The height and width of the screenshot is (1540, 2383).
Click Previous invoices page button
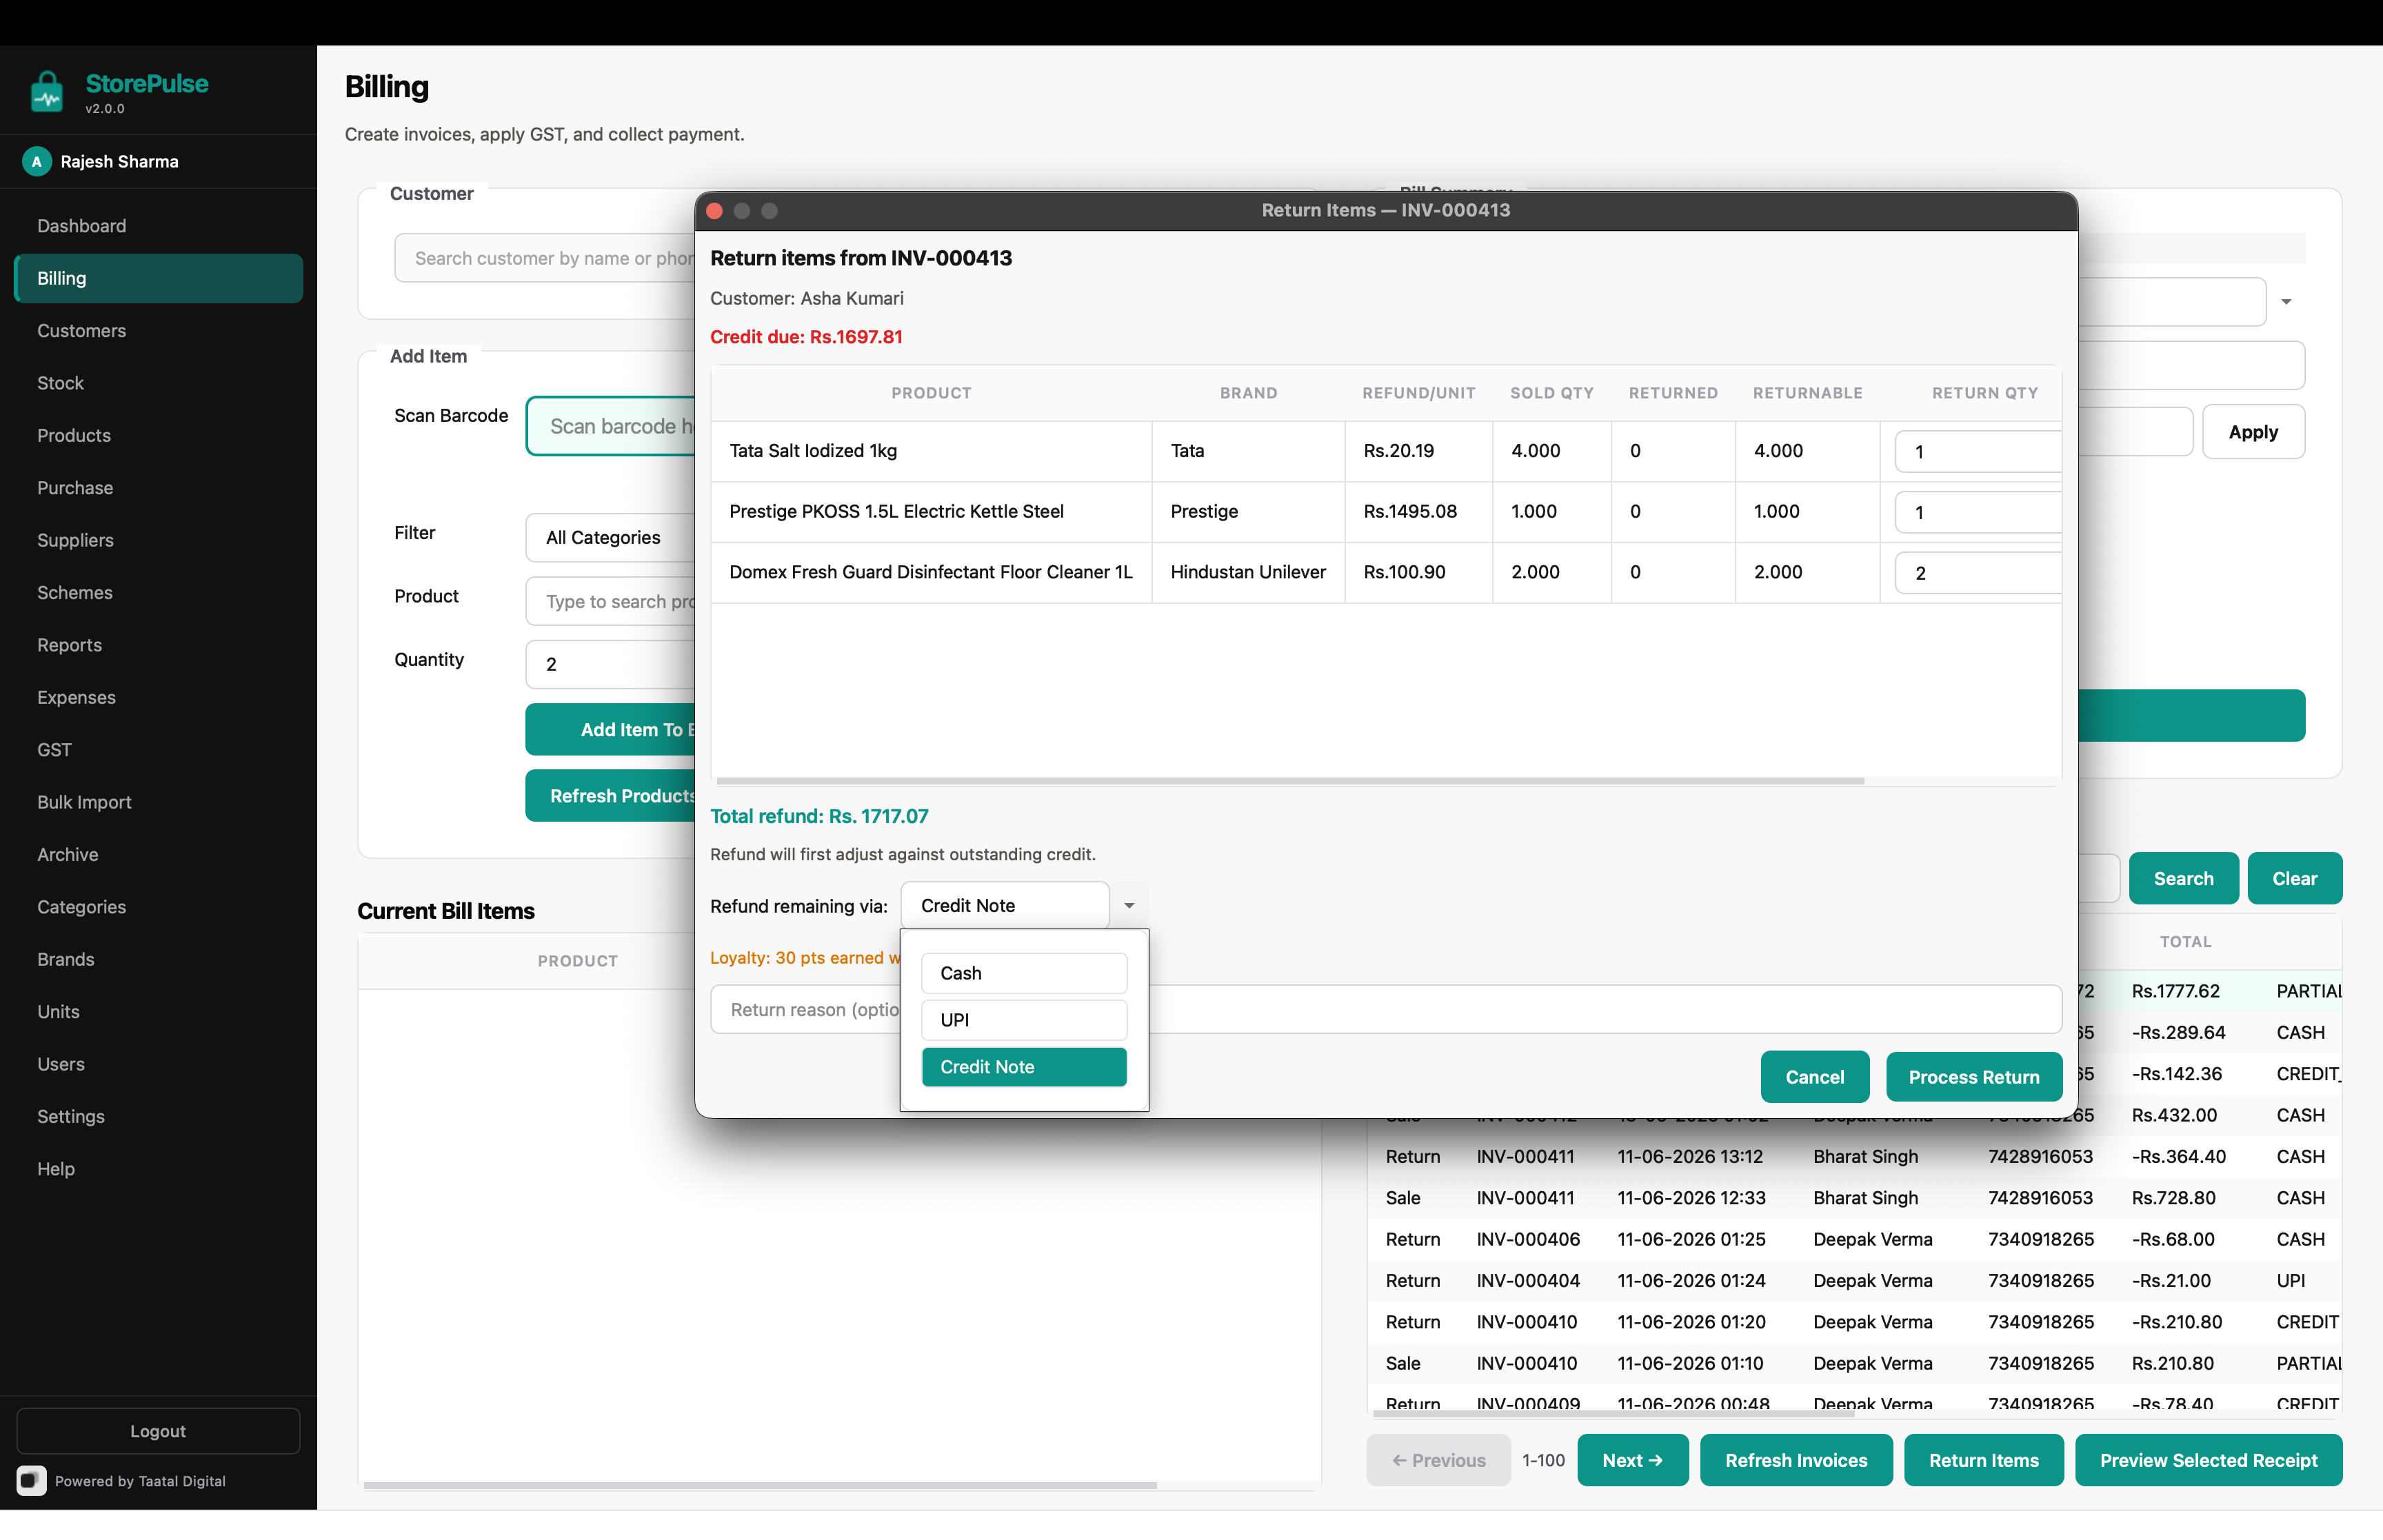tap(1438, 1460)
